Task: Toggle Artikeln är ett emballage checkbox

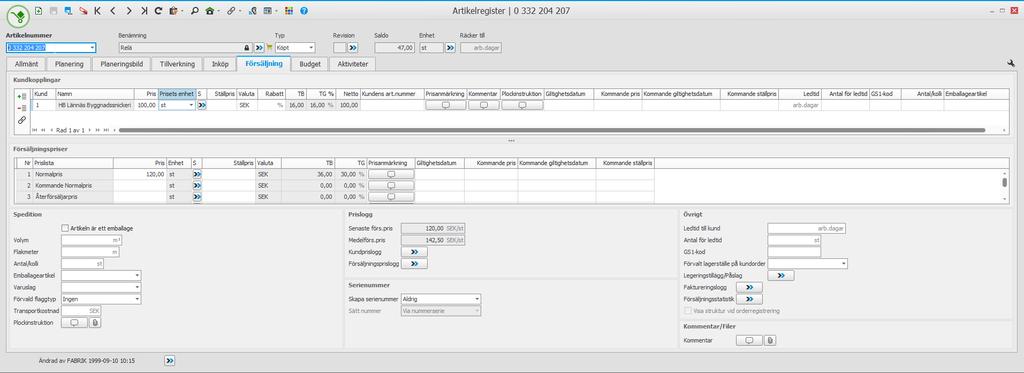Action: (65, 228)
